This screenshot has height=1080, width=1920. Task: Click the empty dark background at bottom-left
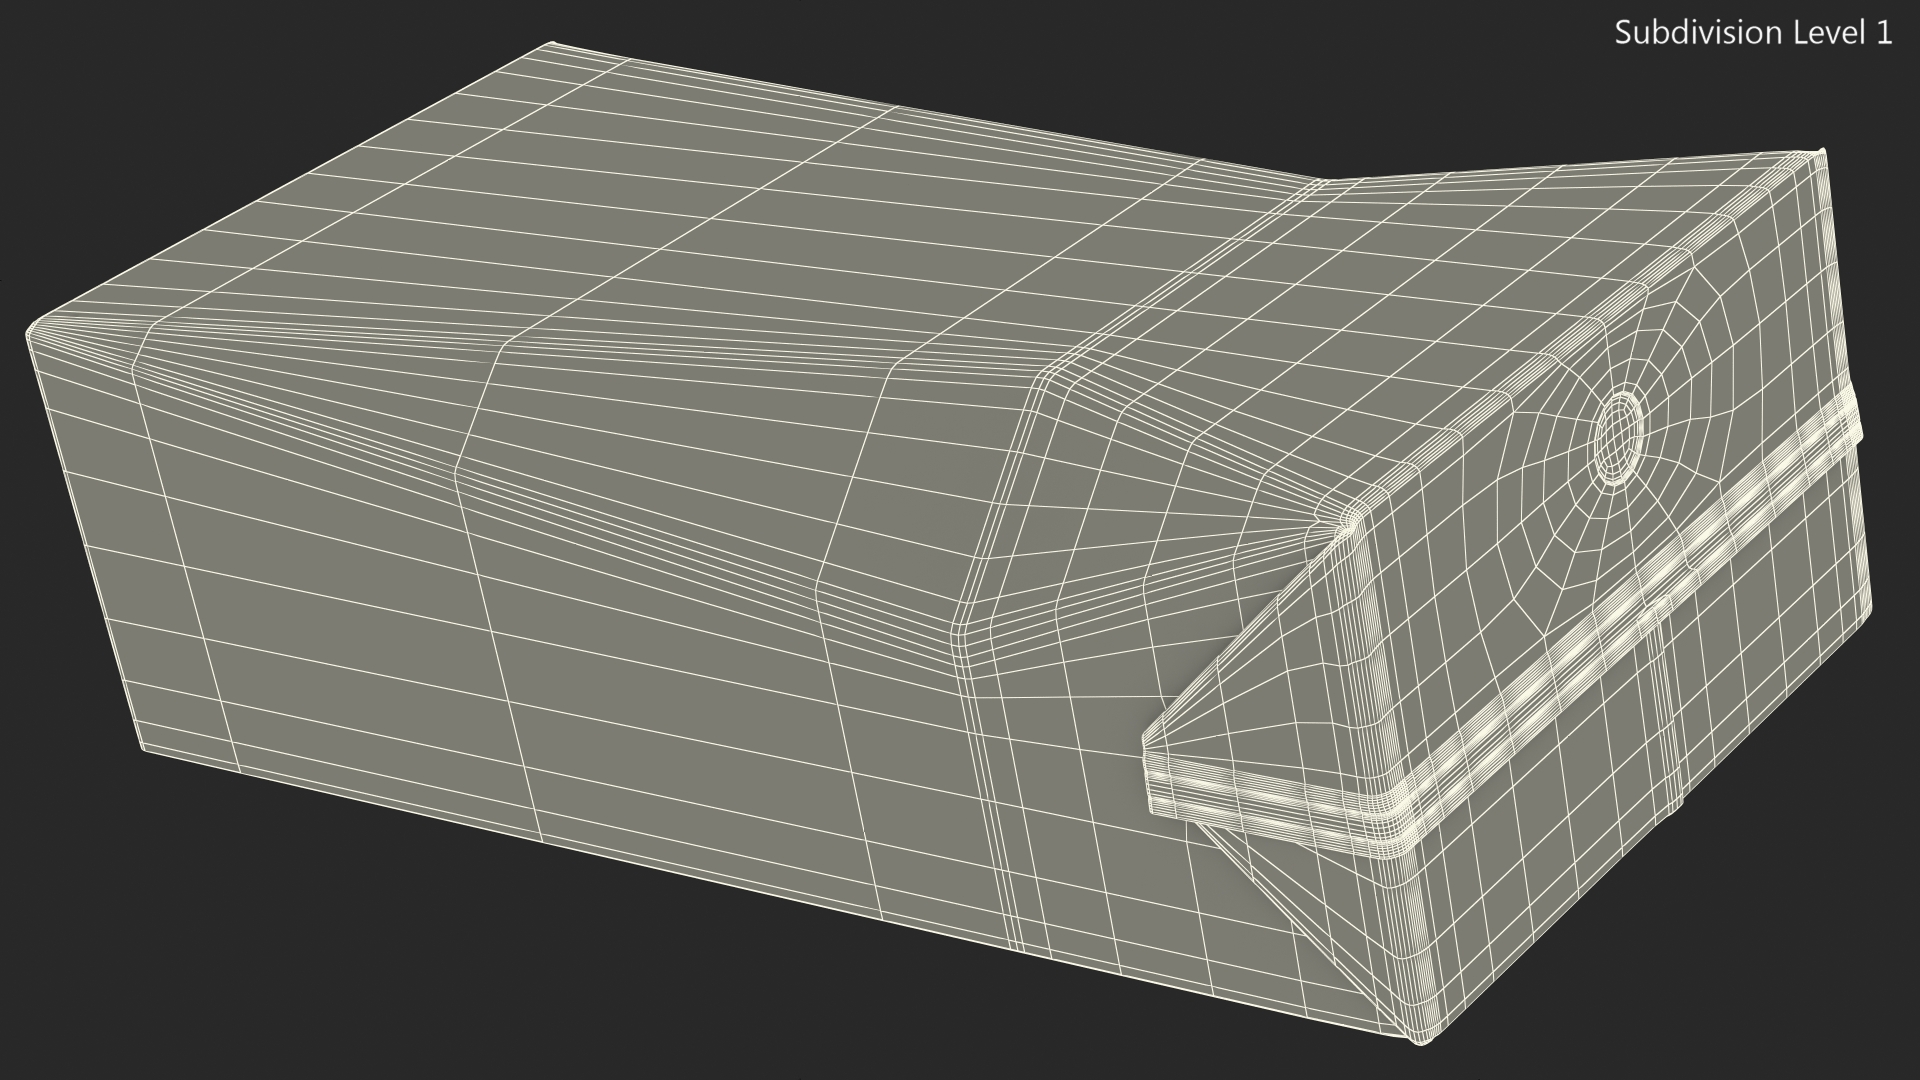pyautogui.click(x=200, y=950)
